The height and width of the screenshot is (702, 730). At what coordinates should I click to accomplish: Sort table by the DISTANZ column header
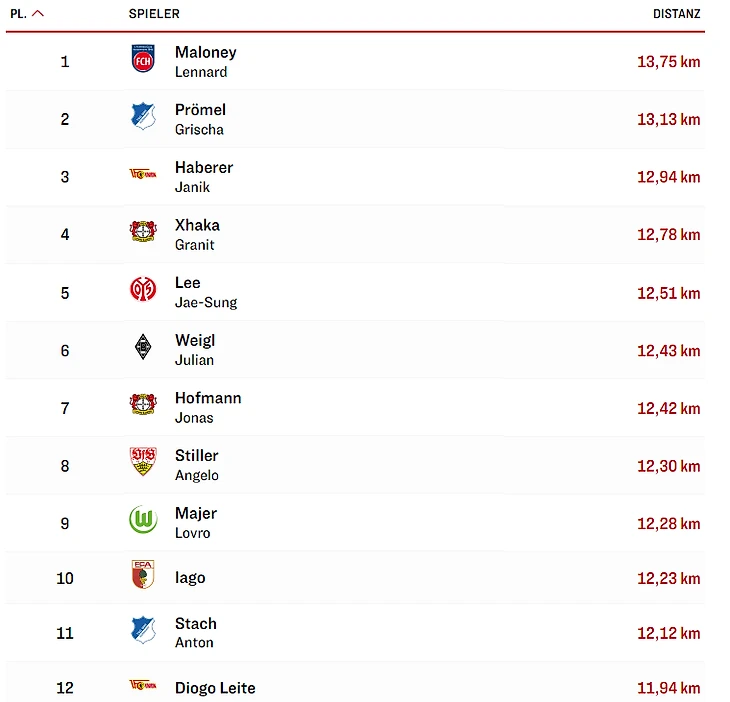point(676,14)
